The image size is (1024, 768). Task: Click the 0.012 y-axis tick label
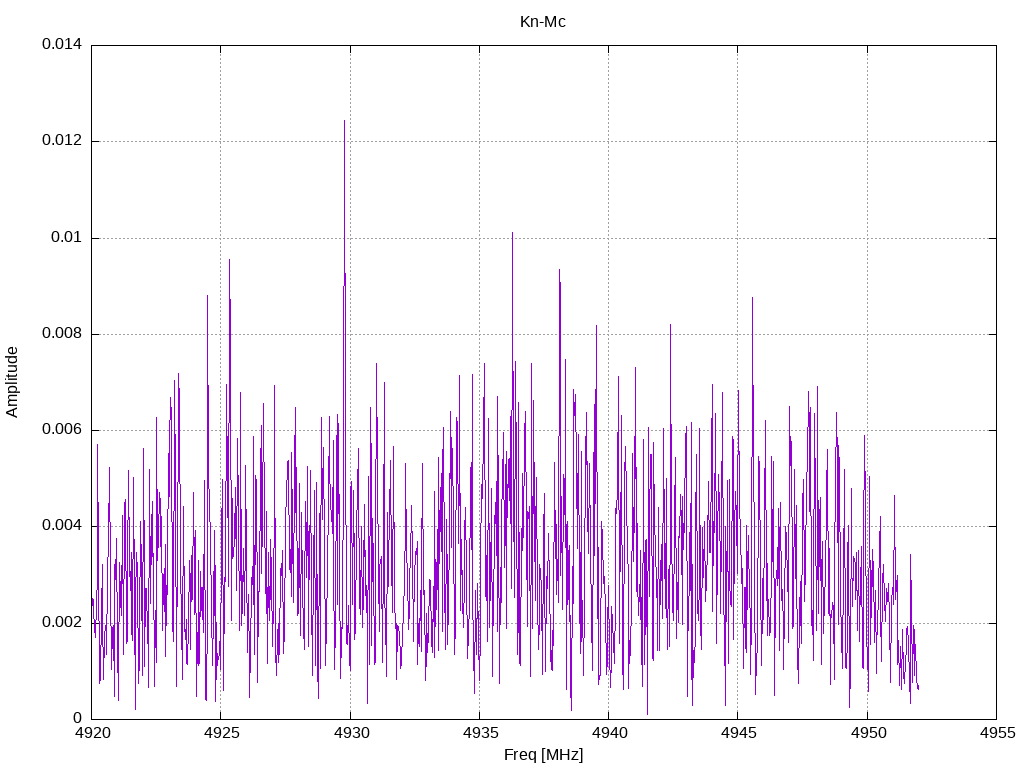point(61,141)
